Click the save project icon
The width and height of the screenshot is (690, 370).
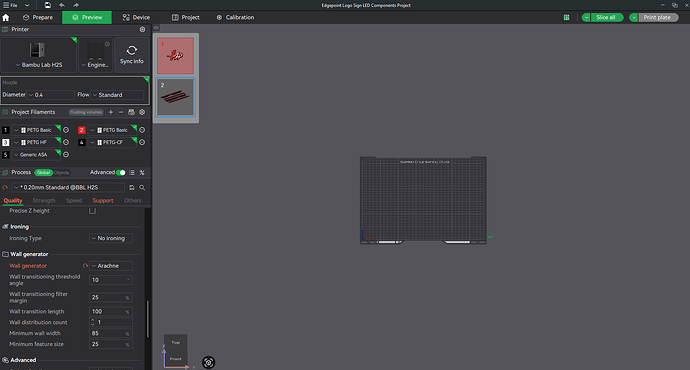pos(48,5)
